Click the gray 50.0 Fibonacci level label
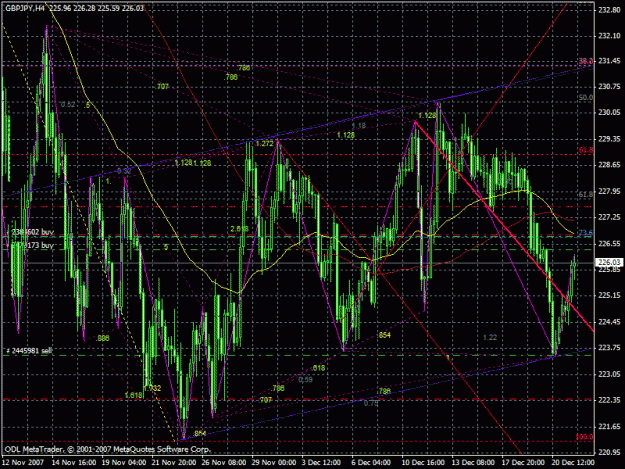625x469 pixels. coord(586,98)
